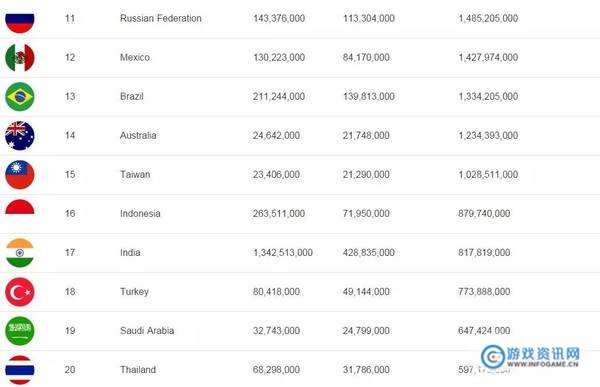Click the Saudi Arabia country name

click(147, 331)
